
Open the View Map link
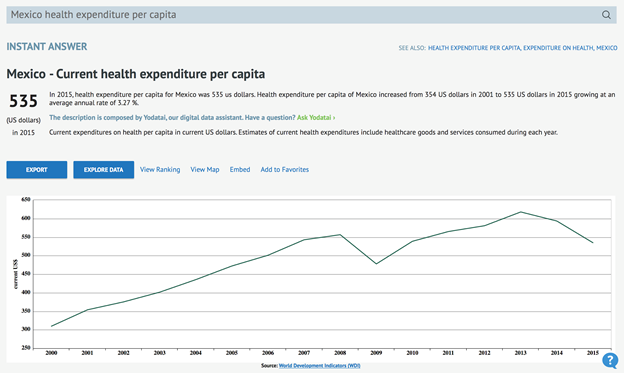pyautogui.click(x=205, y=170)
